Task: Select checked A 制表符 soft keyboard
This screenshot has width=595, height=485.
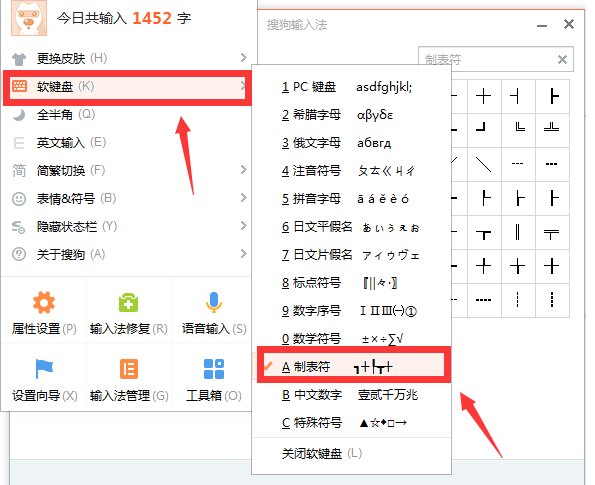Action: point(351,367)
